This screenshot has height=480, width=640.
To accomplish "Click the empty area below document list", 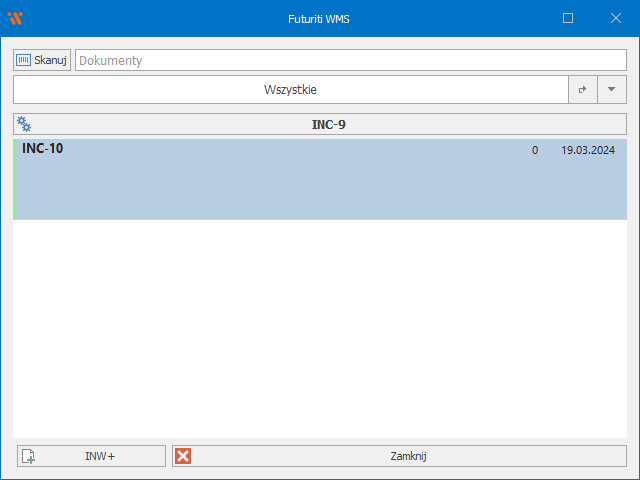I will pyautogui.click(x=320, y=330).
